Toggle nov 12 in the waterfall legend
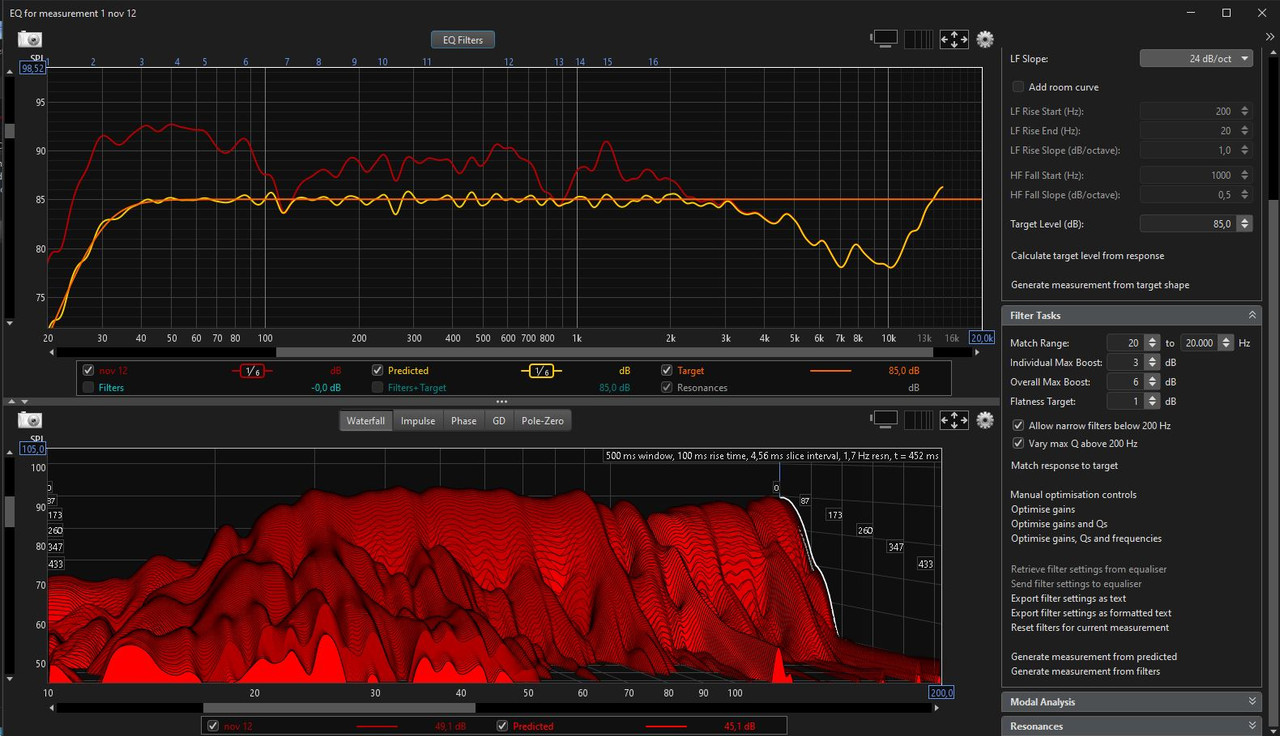Image resolution: width=1280 pixels, height=736 pixels. coord(211,726)
